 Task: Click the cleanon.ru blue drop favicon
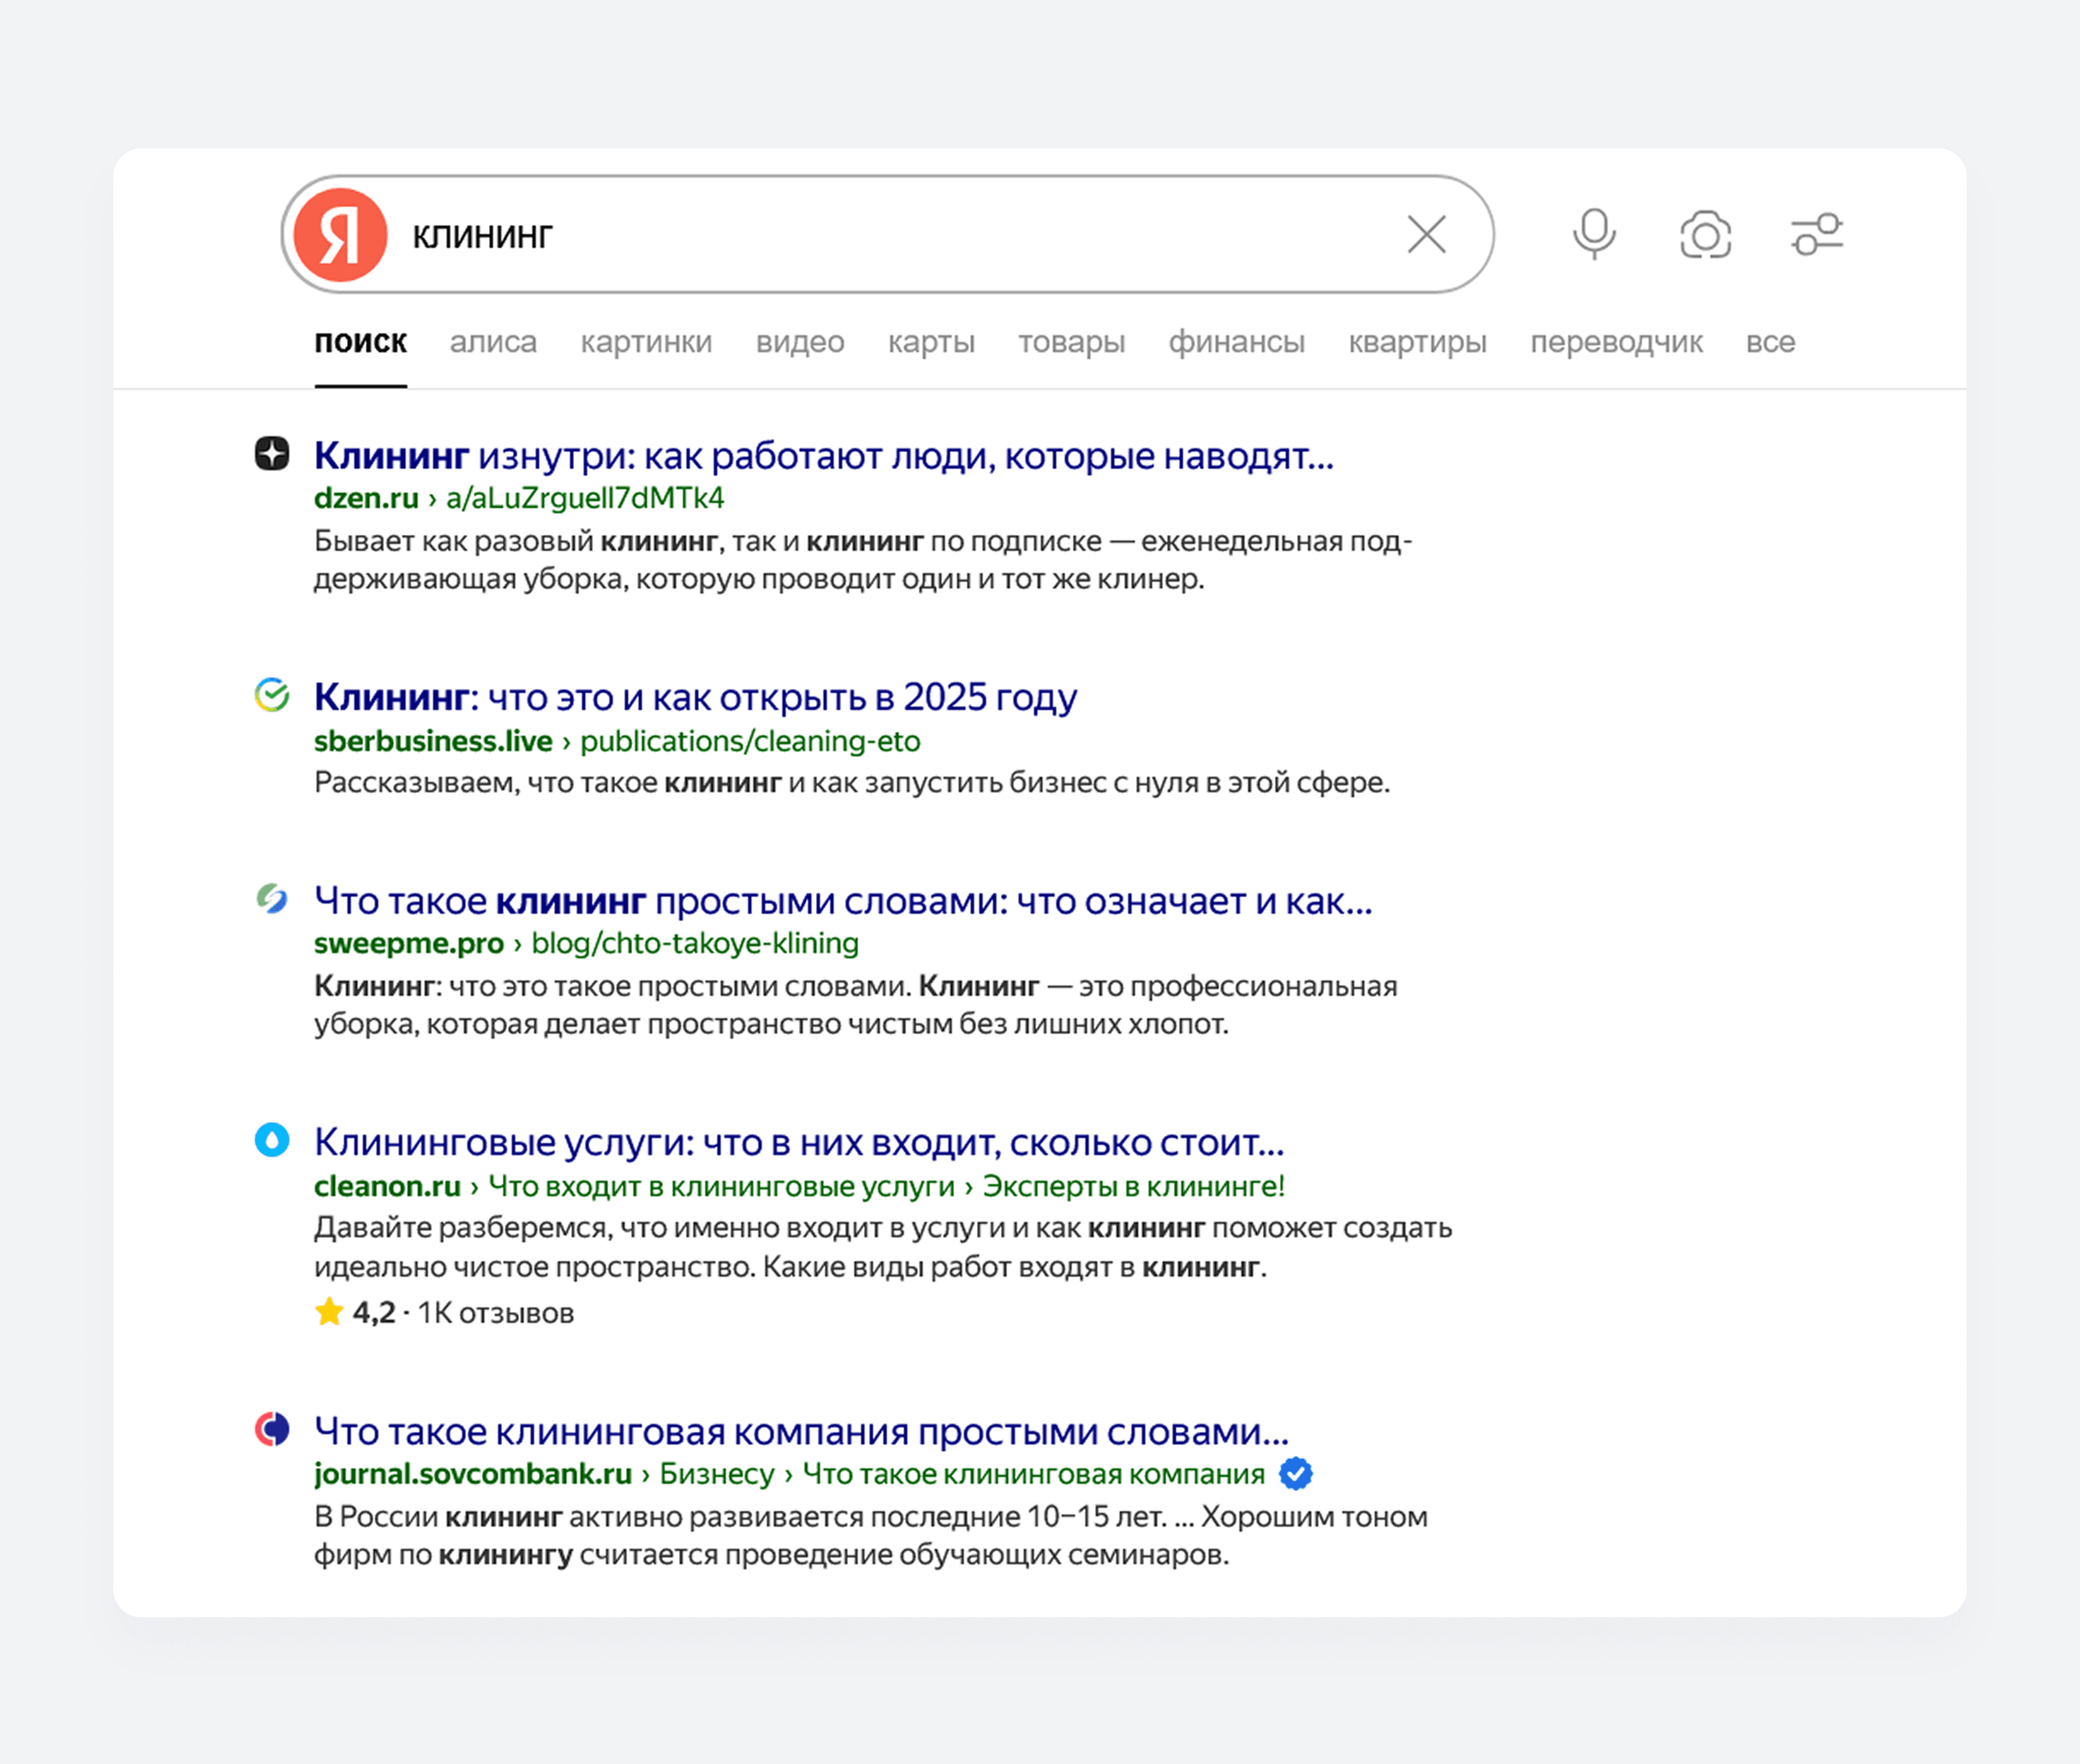coord(272,1140)
